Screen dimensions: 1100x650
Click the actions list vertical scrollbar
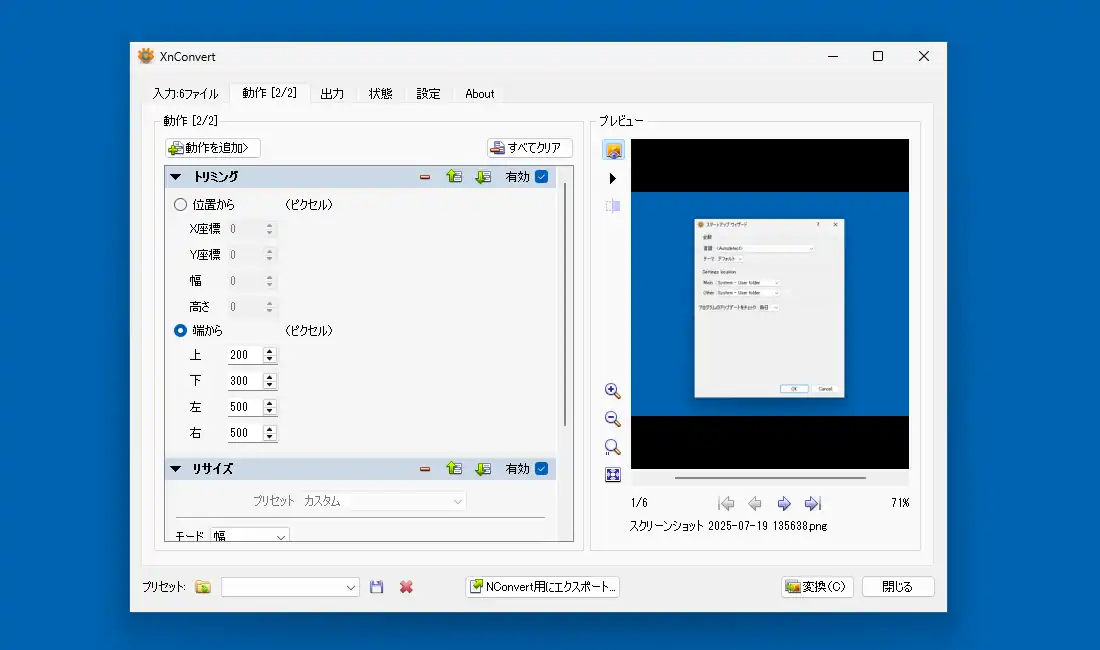point(565,304)
